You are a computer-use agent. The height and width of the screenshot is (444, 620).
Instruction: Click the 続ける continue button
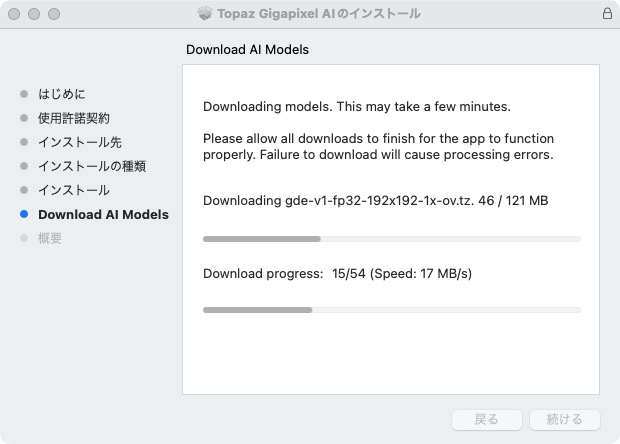coord(565,419)
